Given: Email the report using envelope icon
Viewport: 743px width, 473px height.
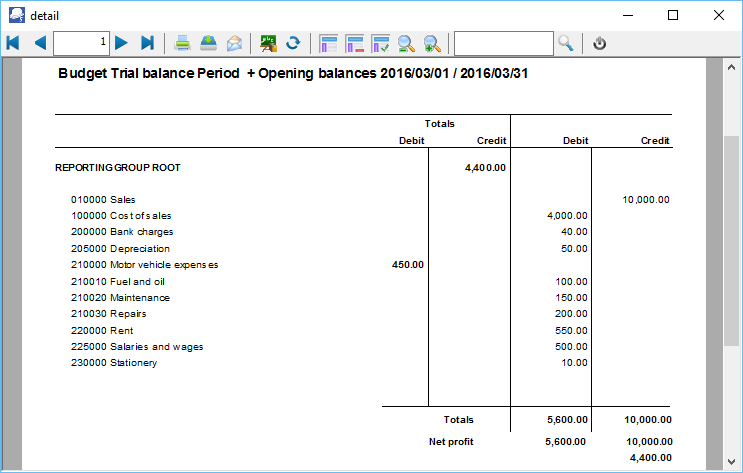Looking at the screenshot, I should click(x=234, y=43).
